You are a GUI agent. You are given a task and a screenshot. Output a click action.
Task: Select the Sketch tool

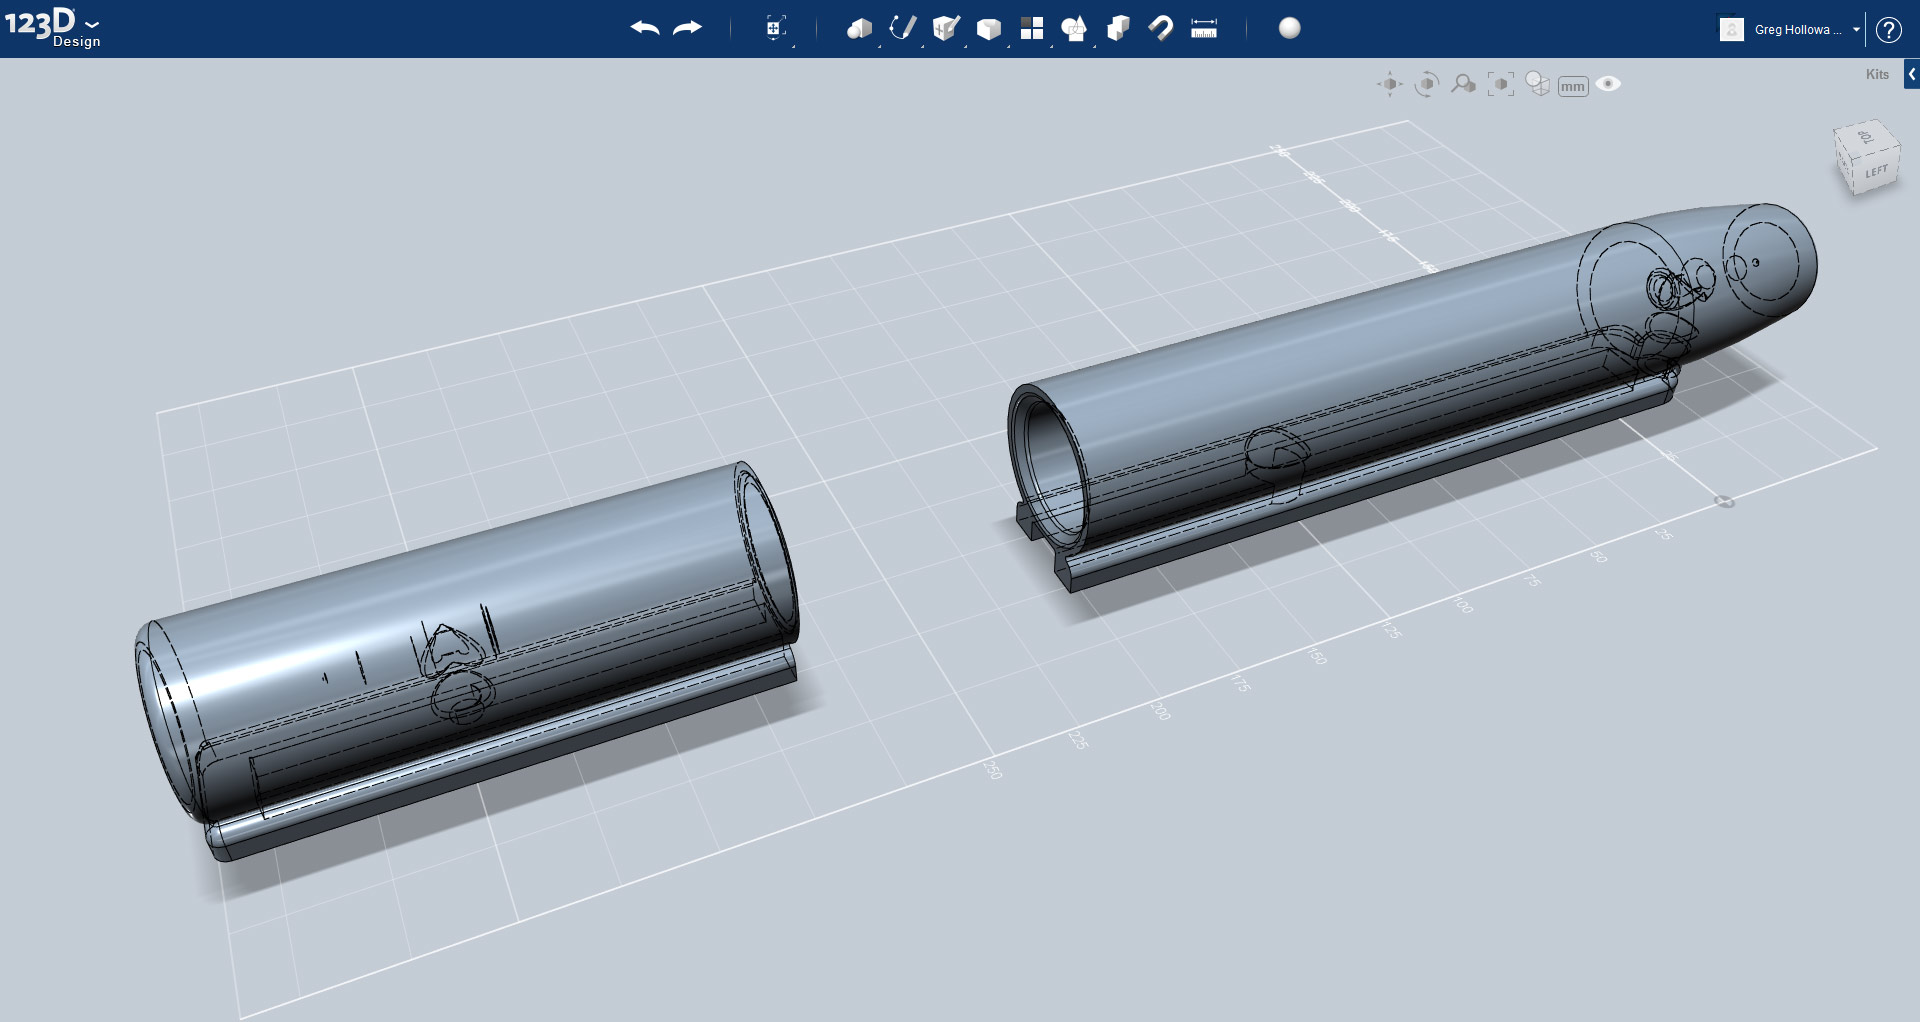(903, 28)
